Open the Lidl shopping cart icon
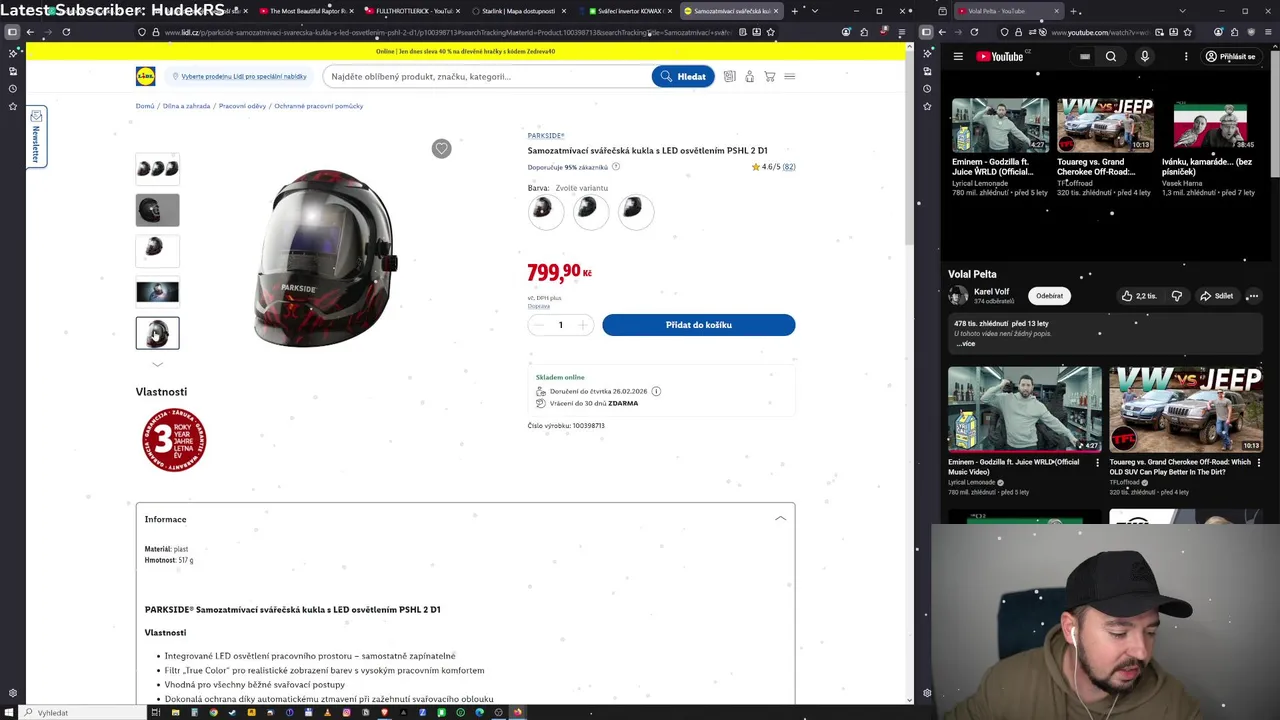 (769, 76)
